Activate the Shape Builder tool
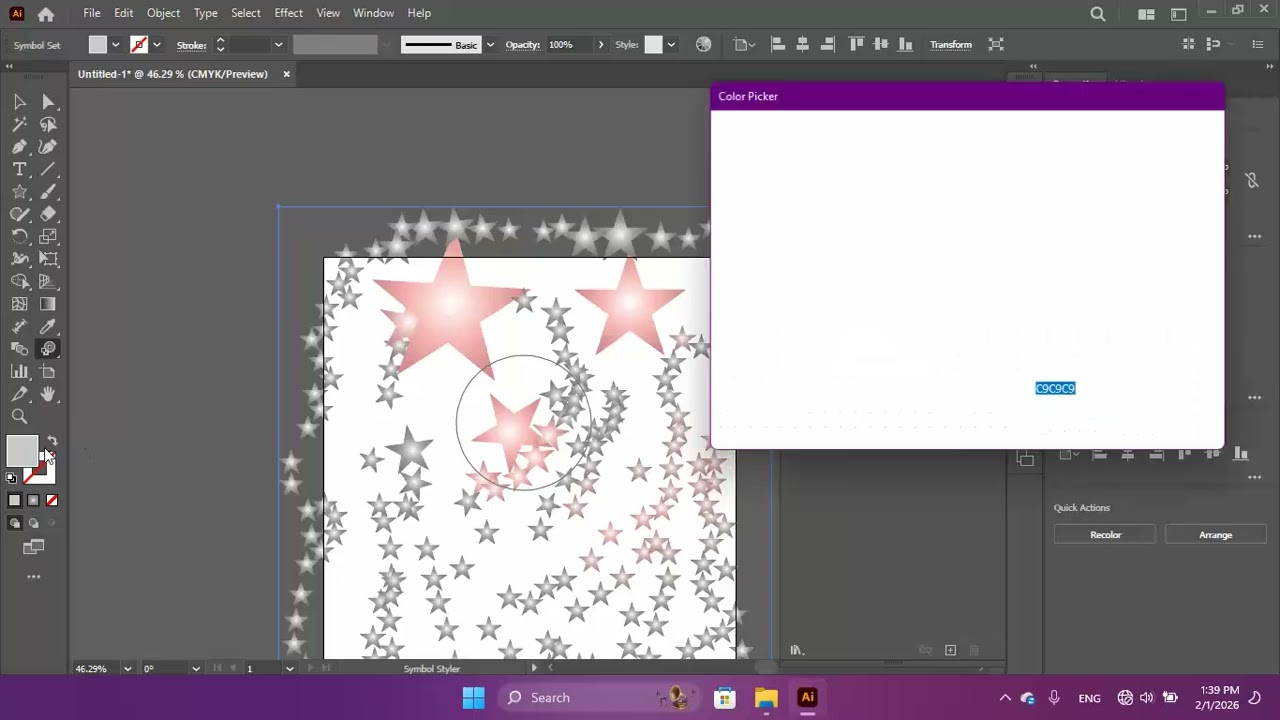The height and width of the screenshot is (720, 1280). tap(19, 282)
